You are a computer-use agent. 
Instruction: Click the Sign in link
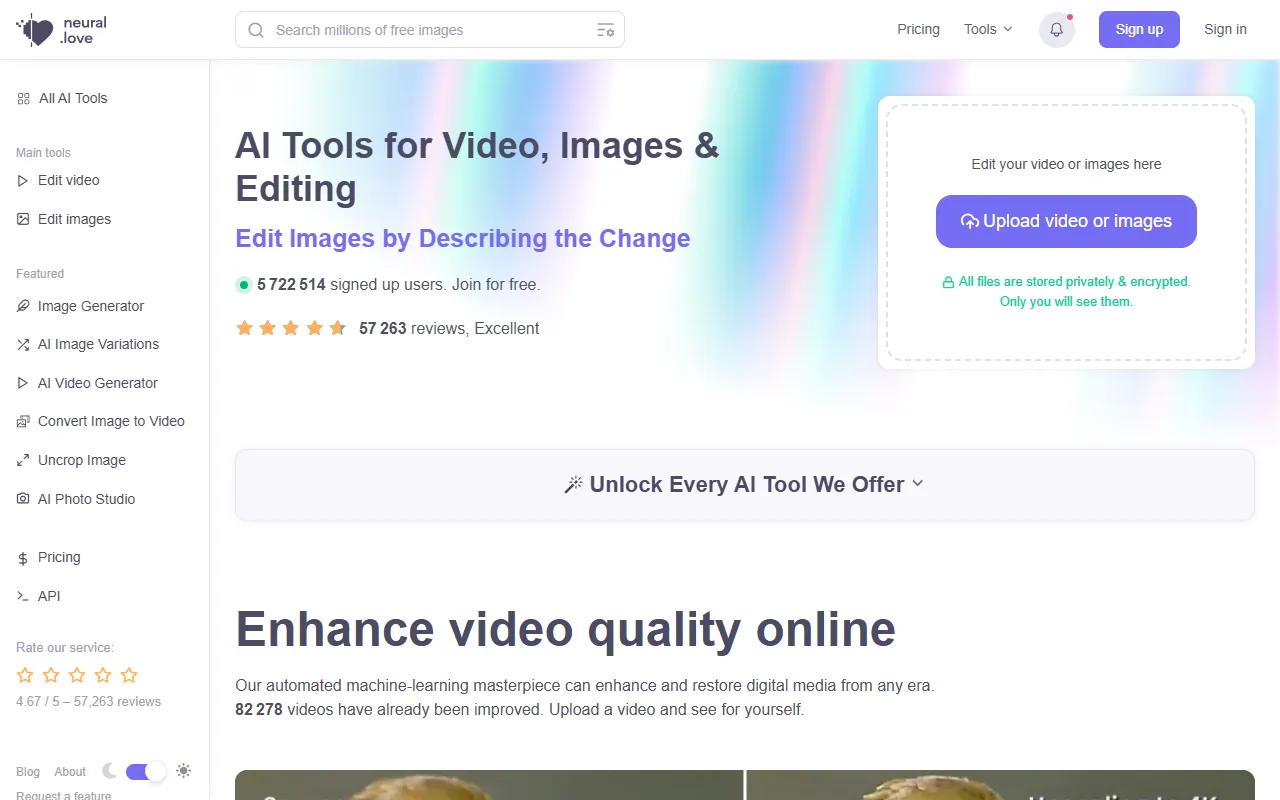pyautogui.click(x=1225, y=29)
